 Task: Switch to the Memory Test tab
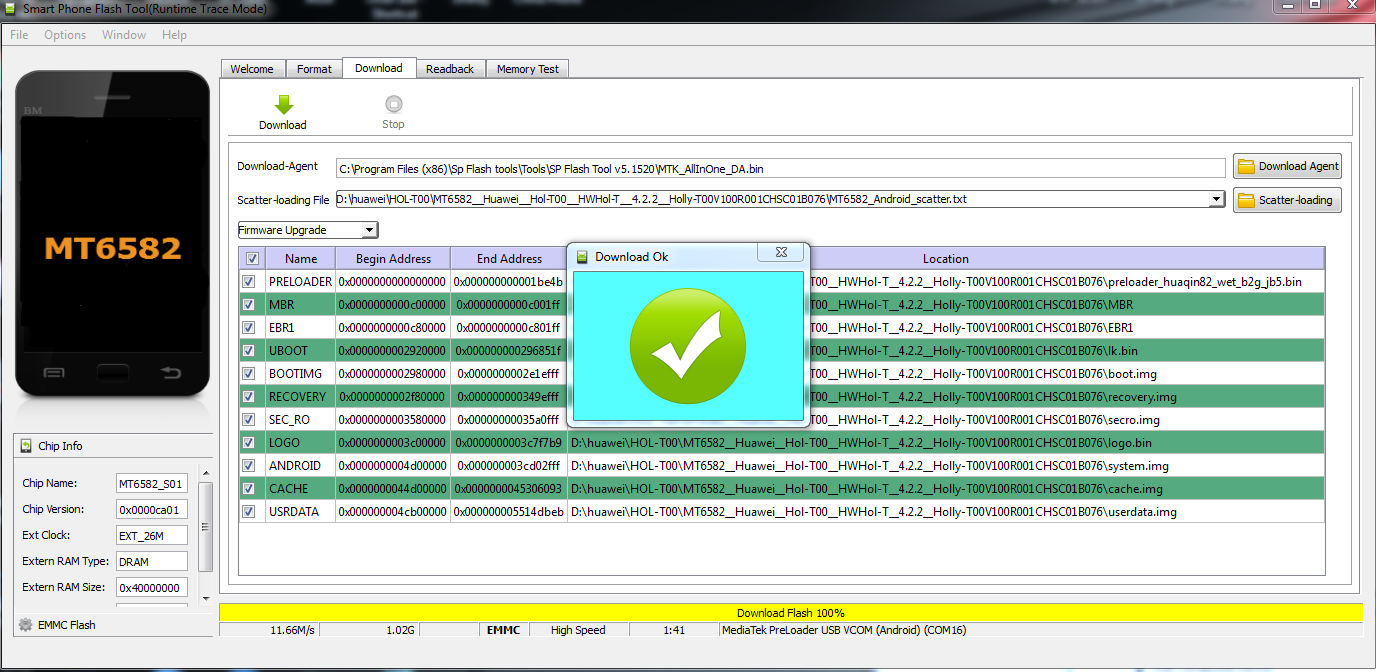tap(528, 69)
